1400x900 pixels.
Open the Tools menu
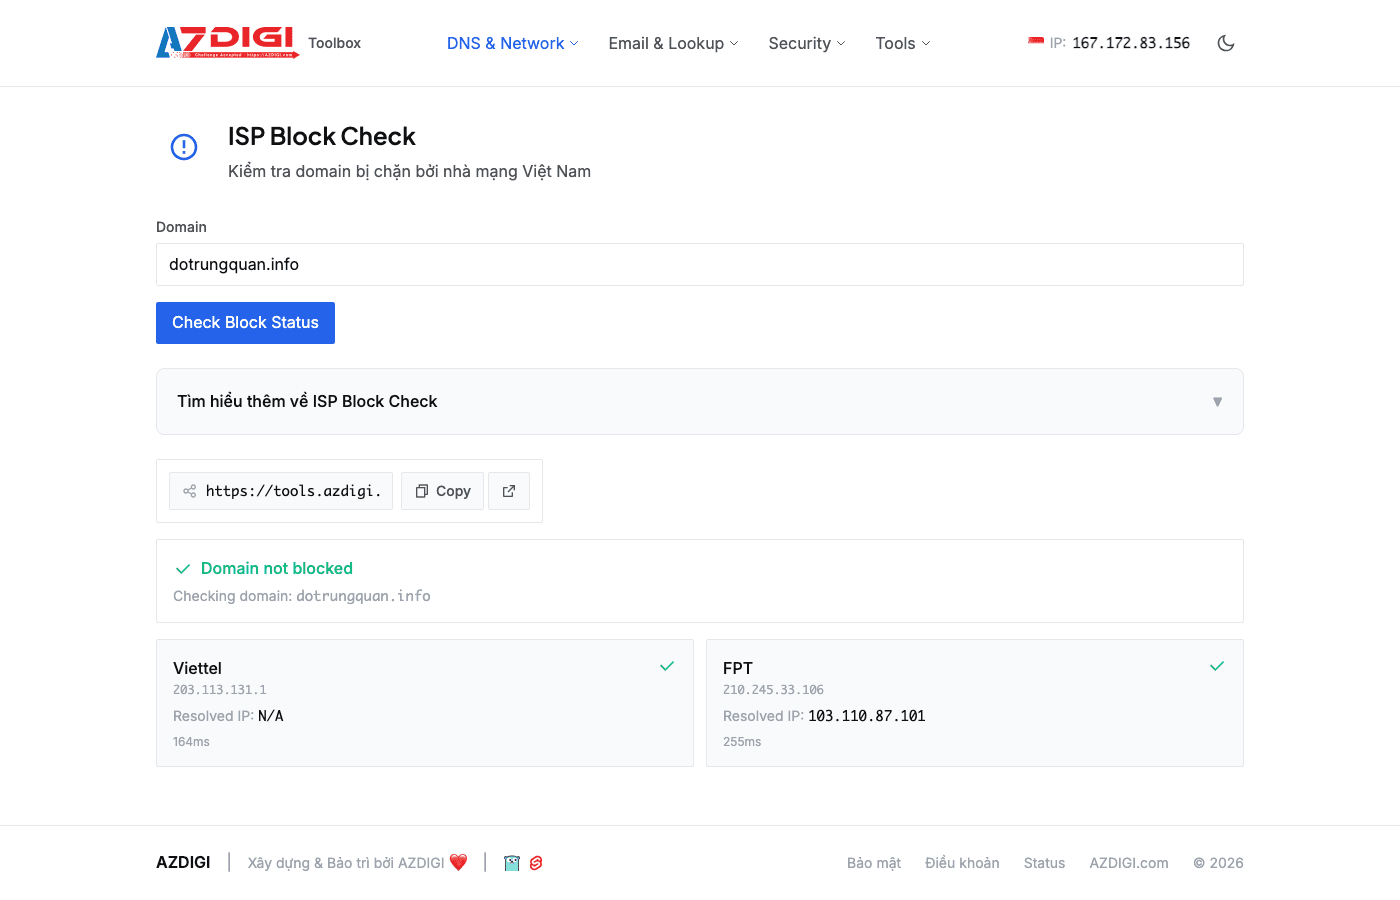902,43
